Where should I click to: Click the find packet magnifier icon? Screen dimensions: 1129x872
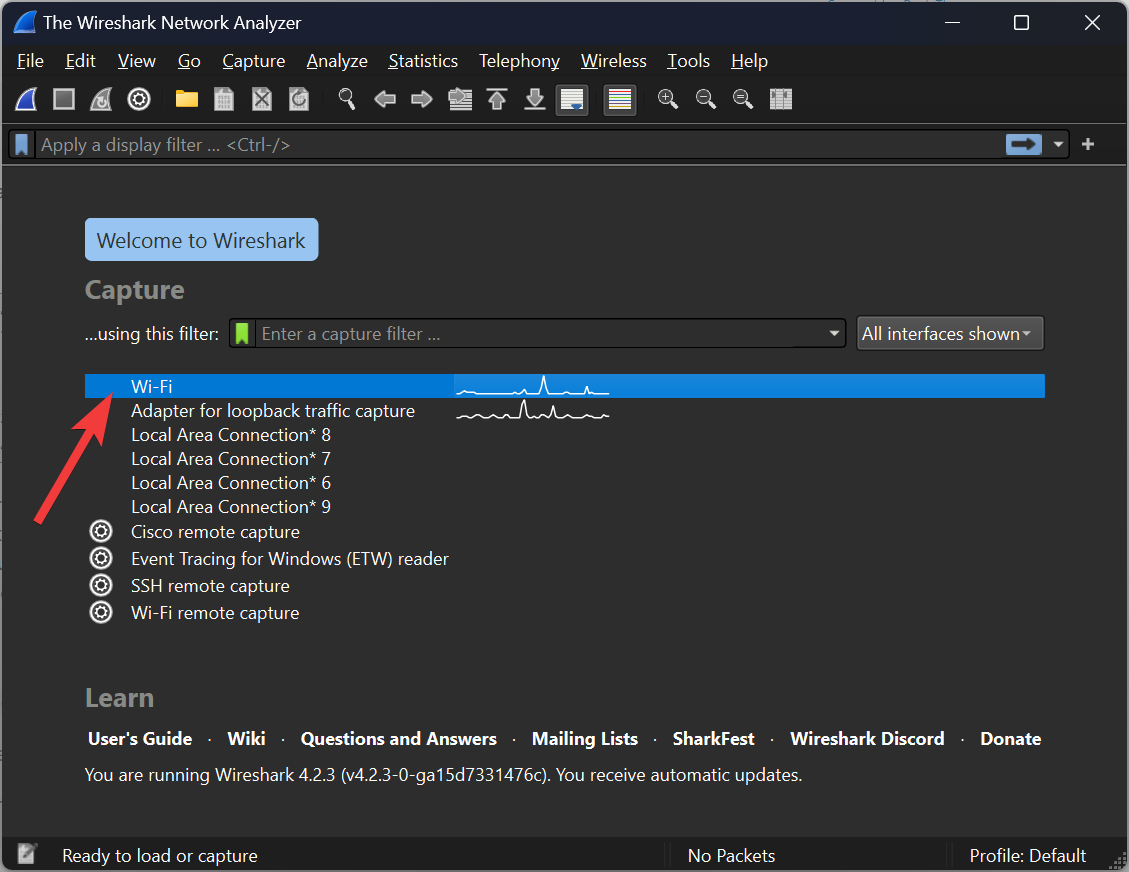(x=347, y=99)
